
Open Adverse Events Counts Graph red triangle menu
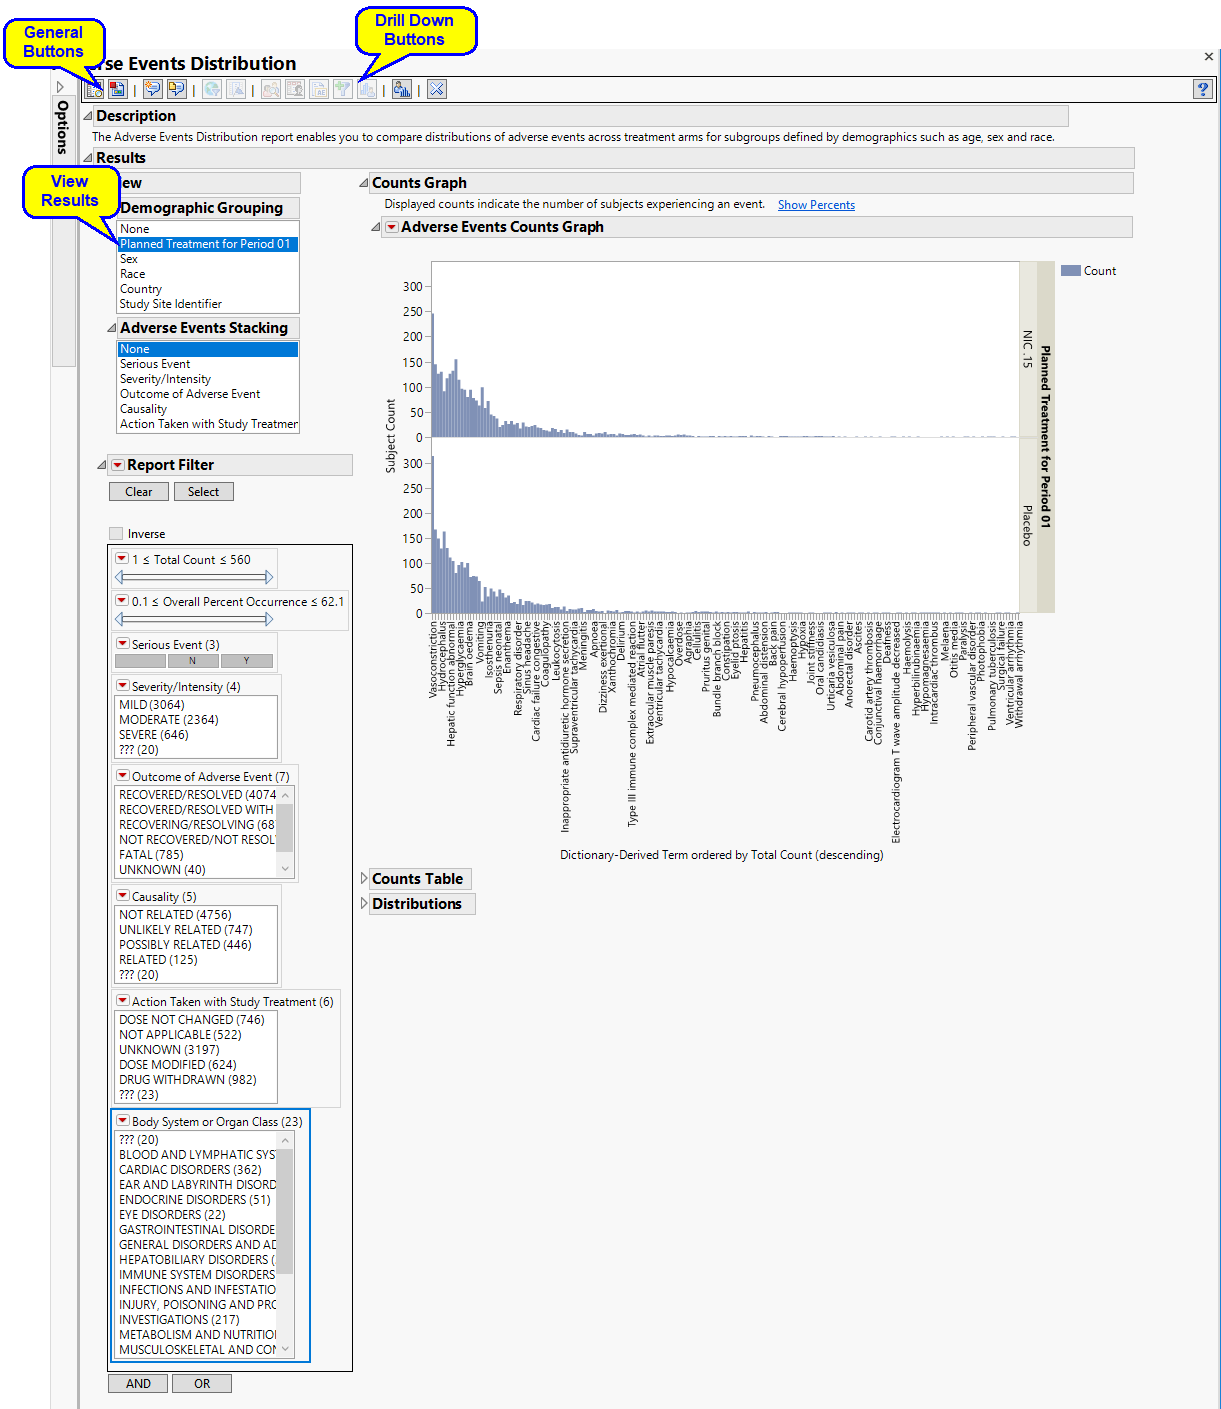coord(392,227)
